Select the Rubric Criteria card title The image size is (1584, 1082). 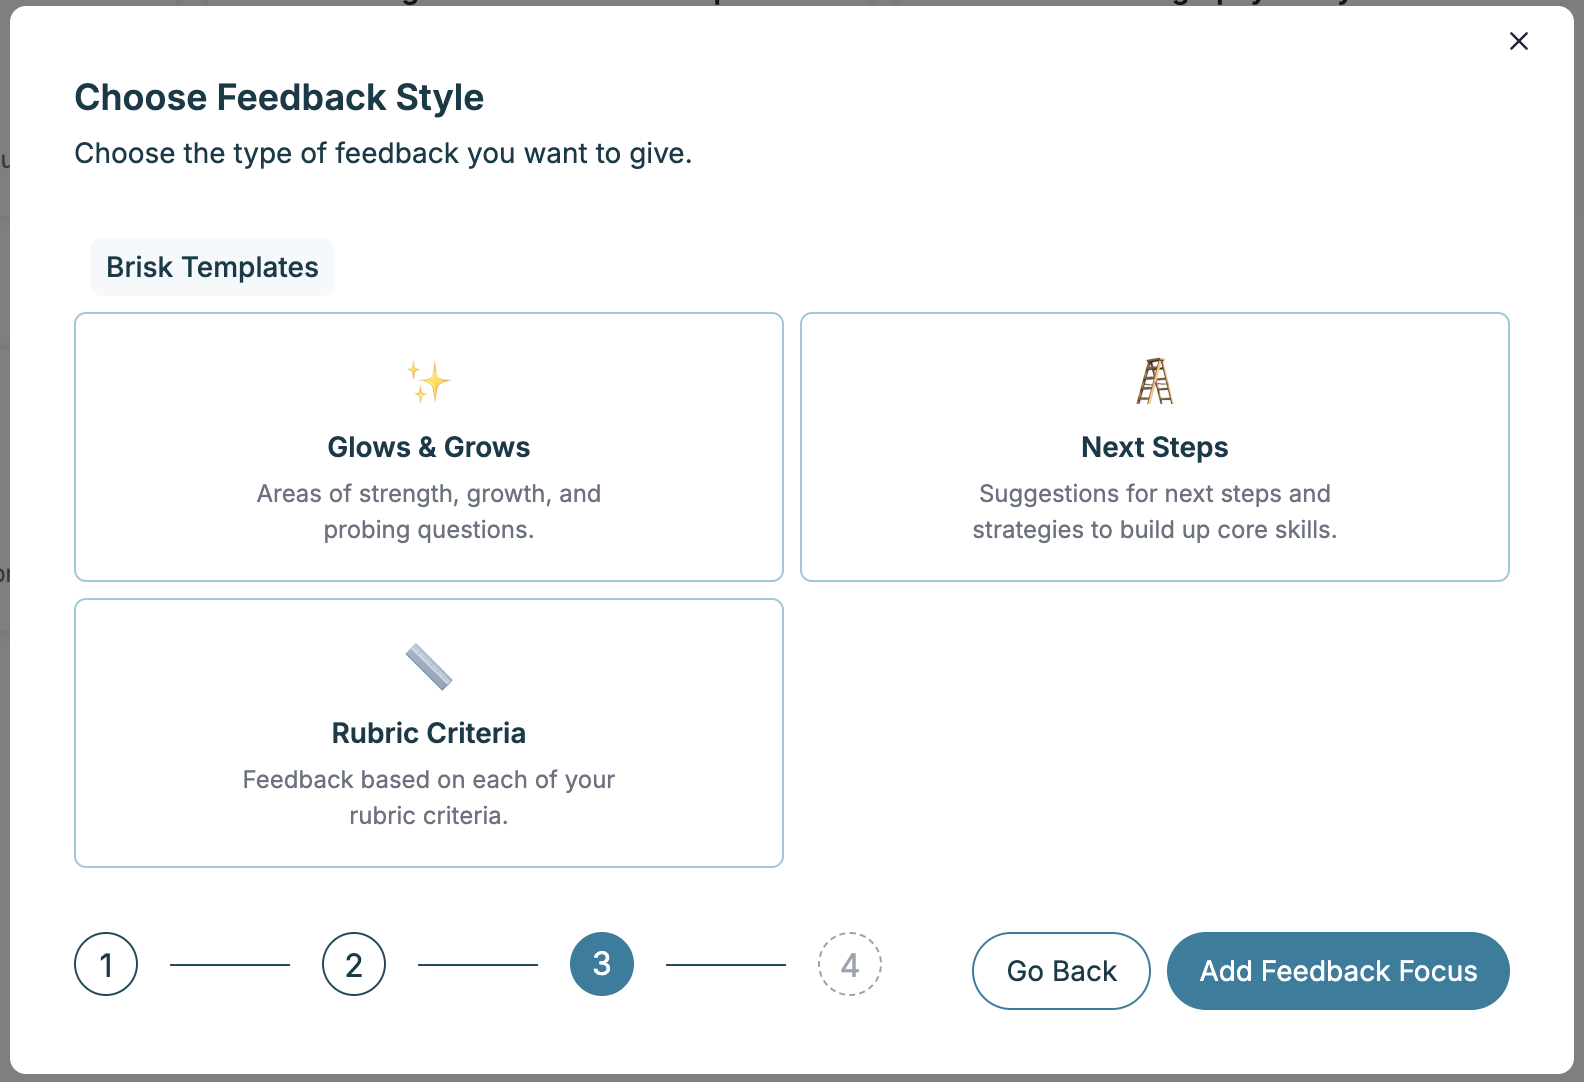coord(429,733)
